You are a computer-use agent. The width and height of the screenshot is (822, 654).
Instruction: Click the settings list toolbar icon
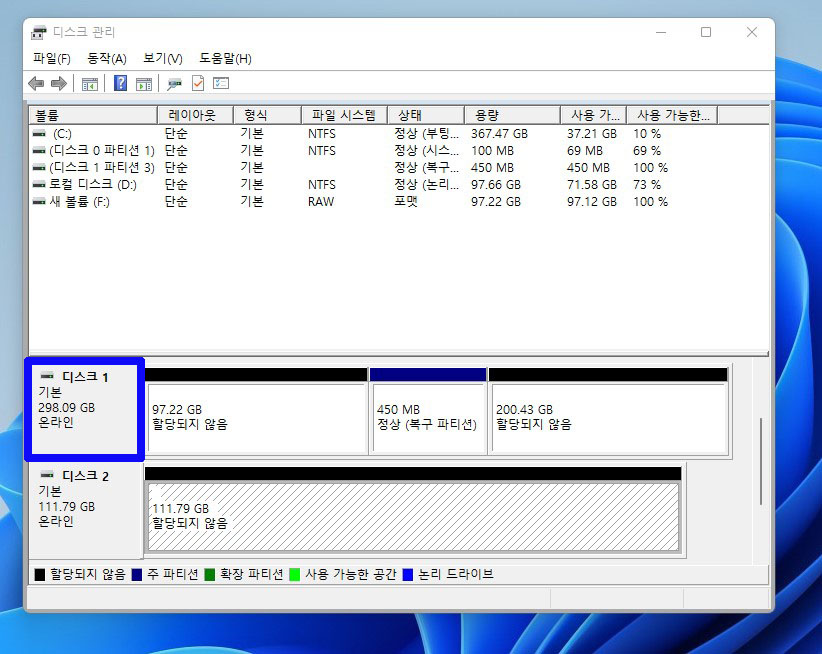222,83
